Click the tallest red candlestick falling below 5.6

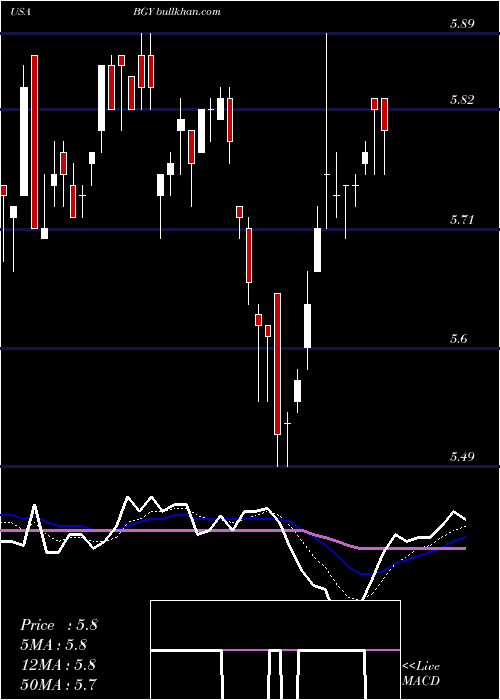coord(277,363)
